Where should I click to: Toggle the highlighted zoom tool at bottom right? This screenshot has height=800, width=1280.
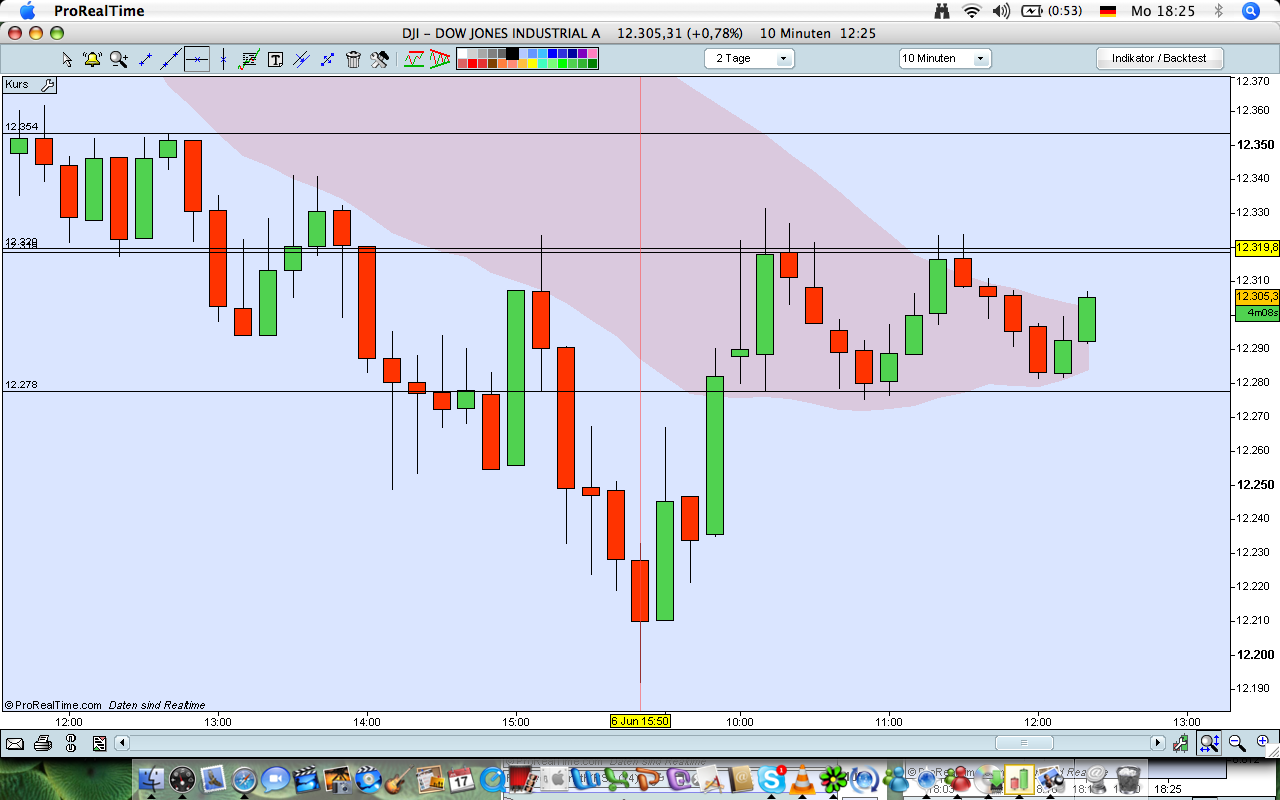[1209, 743]
